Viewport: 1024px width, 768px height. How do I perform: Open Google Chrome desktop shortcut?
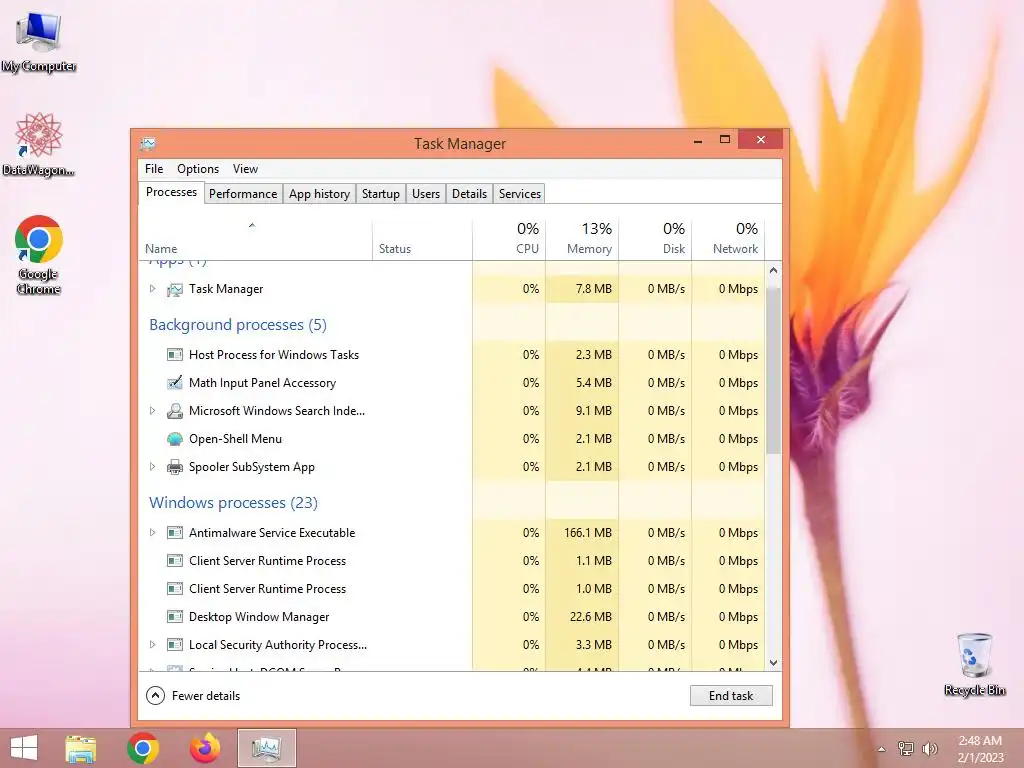(39, 255)
